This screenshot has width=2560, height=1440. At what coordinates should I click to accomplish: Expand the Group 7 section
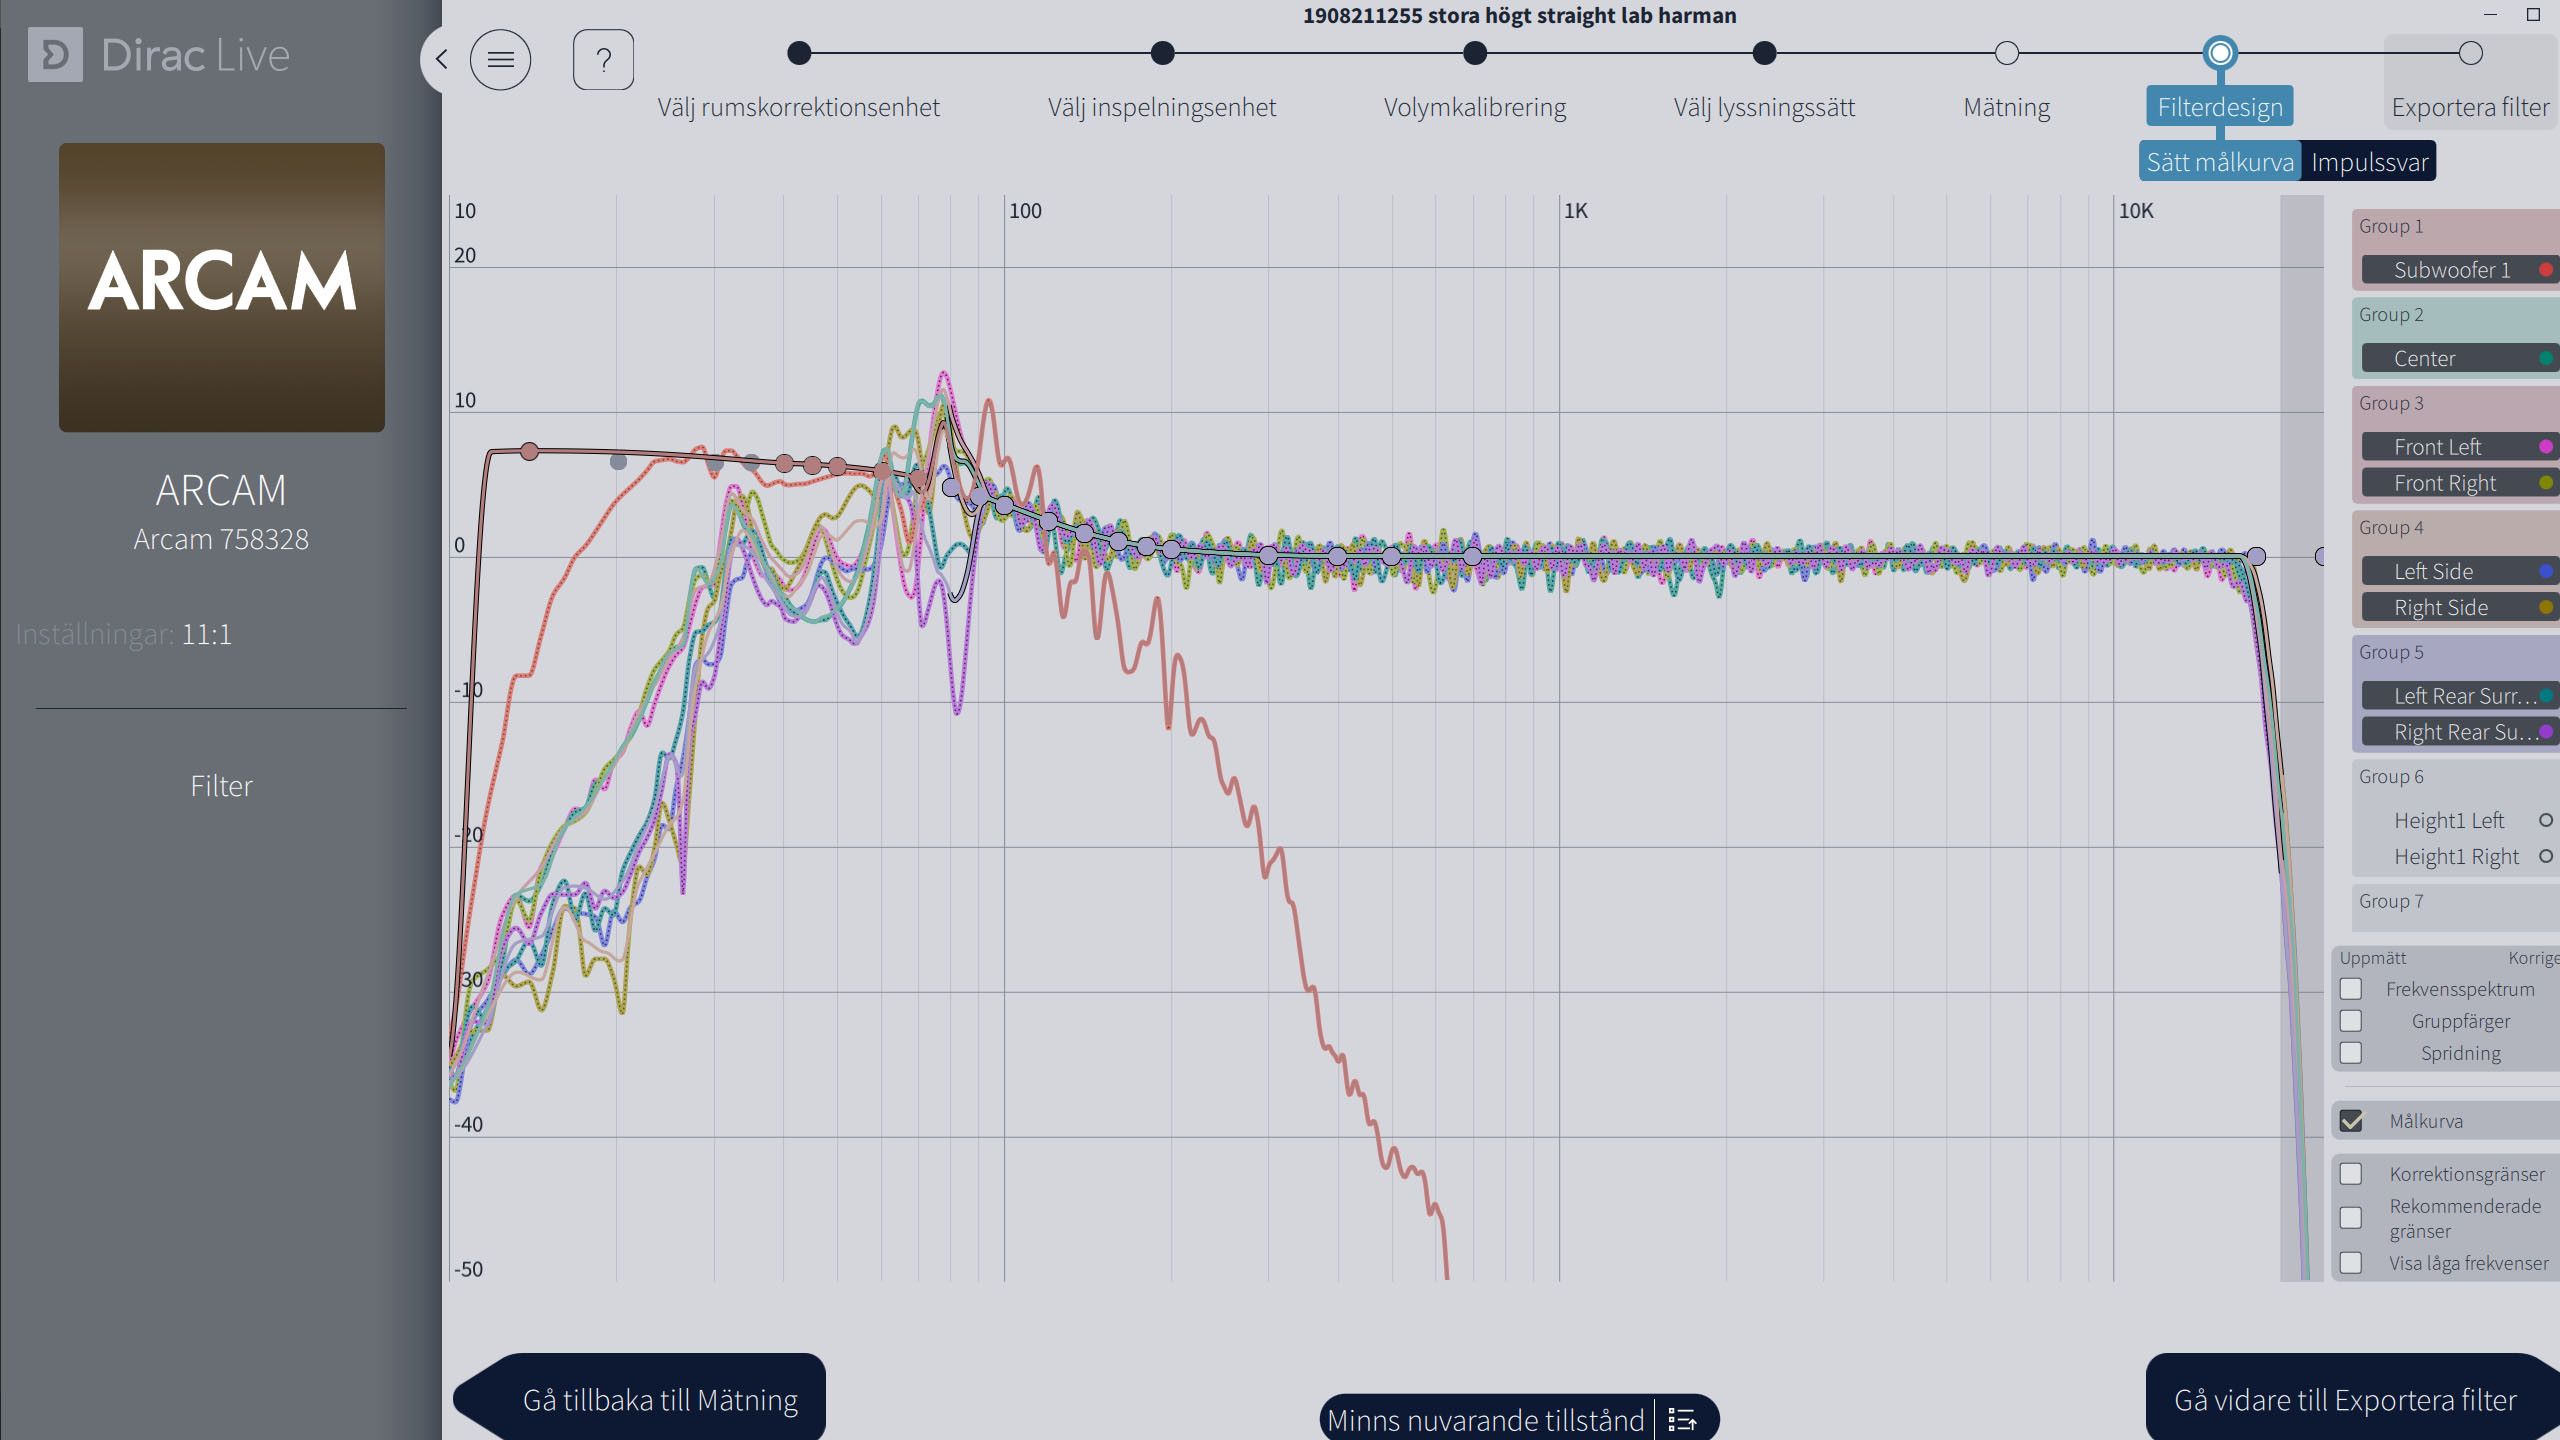click(x=2456, y=902)
